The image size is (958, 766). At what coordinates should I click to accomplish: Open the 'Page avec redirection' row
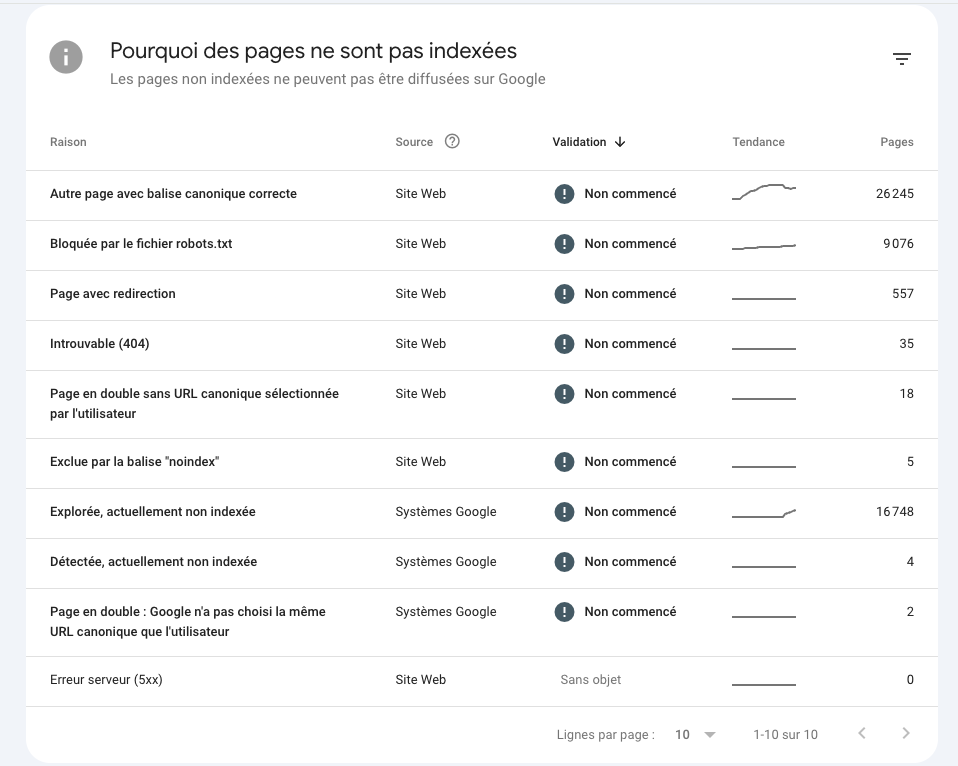tap(113, 294)
